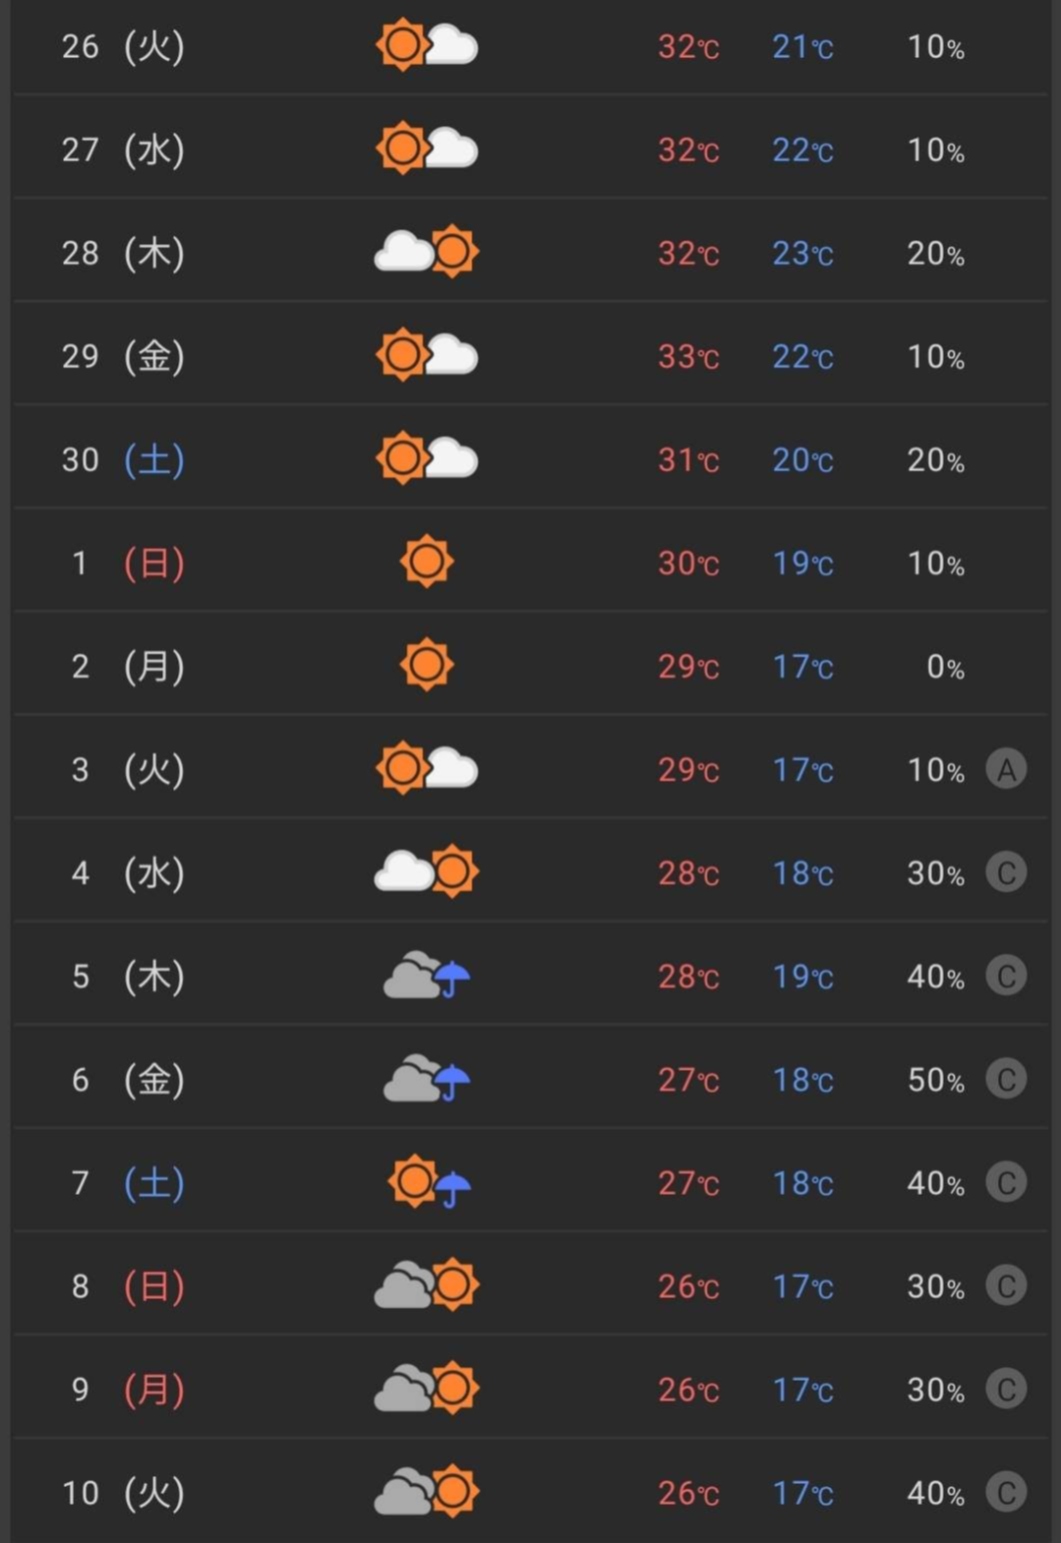Click the sunny weather icon for day 1 (日)
Image resolution: width=1061 pixels, height=1543 pixels.
point(427,562)
